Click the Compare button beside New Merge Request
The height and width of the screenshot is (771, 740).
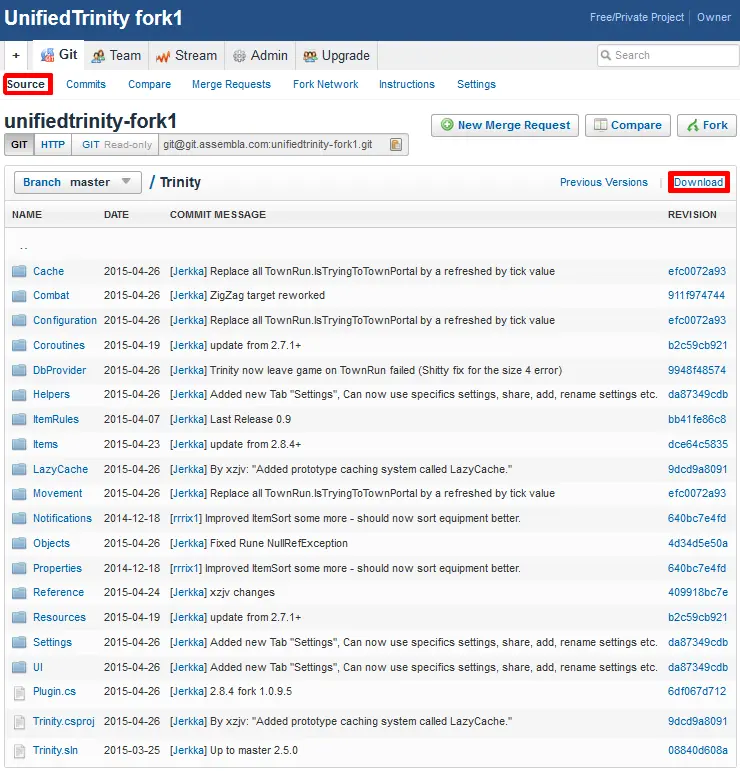627,125
